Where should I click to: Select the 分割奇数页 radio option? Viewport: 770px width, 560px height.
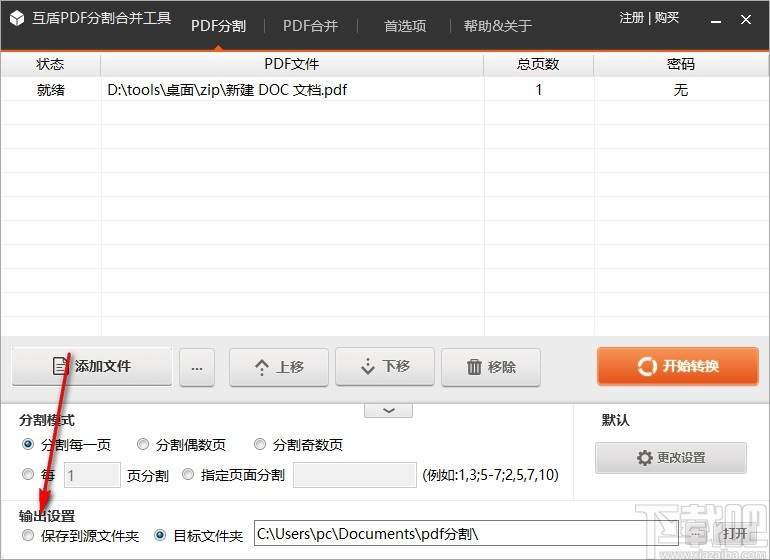[x=260, y=445]
